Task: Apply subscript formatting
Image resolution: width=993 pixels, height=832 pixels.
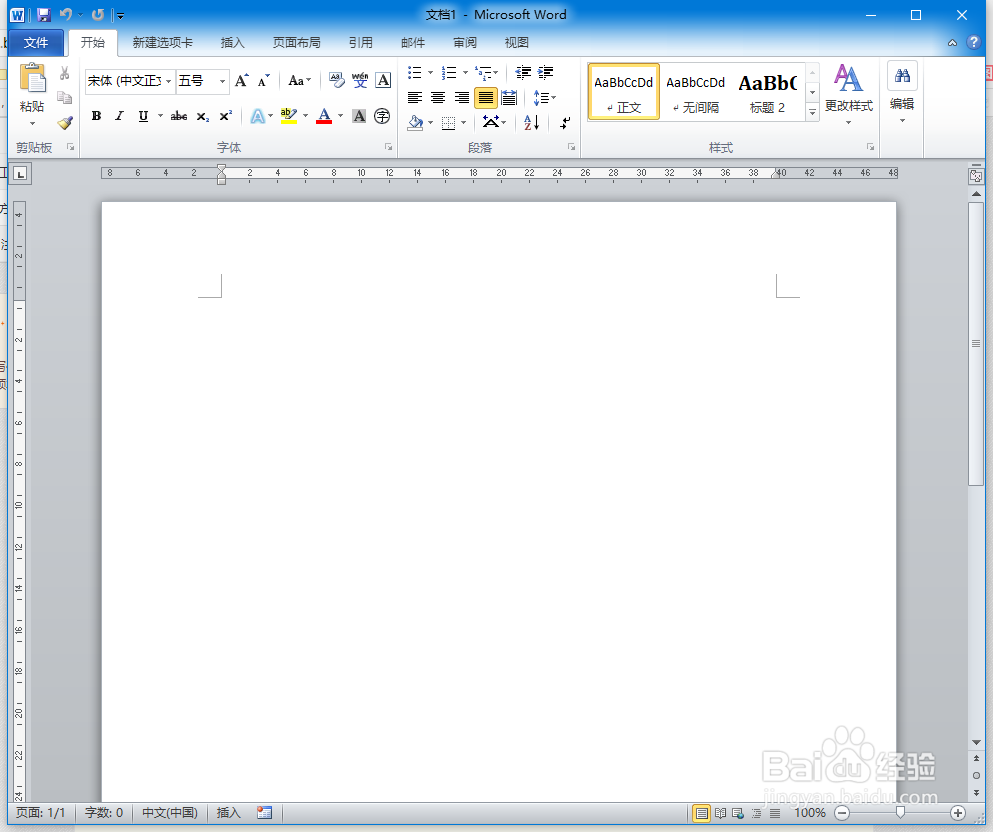Action: [x=202, y=116]
